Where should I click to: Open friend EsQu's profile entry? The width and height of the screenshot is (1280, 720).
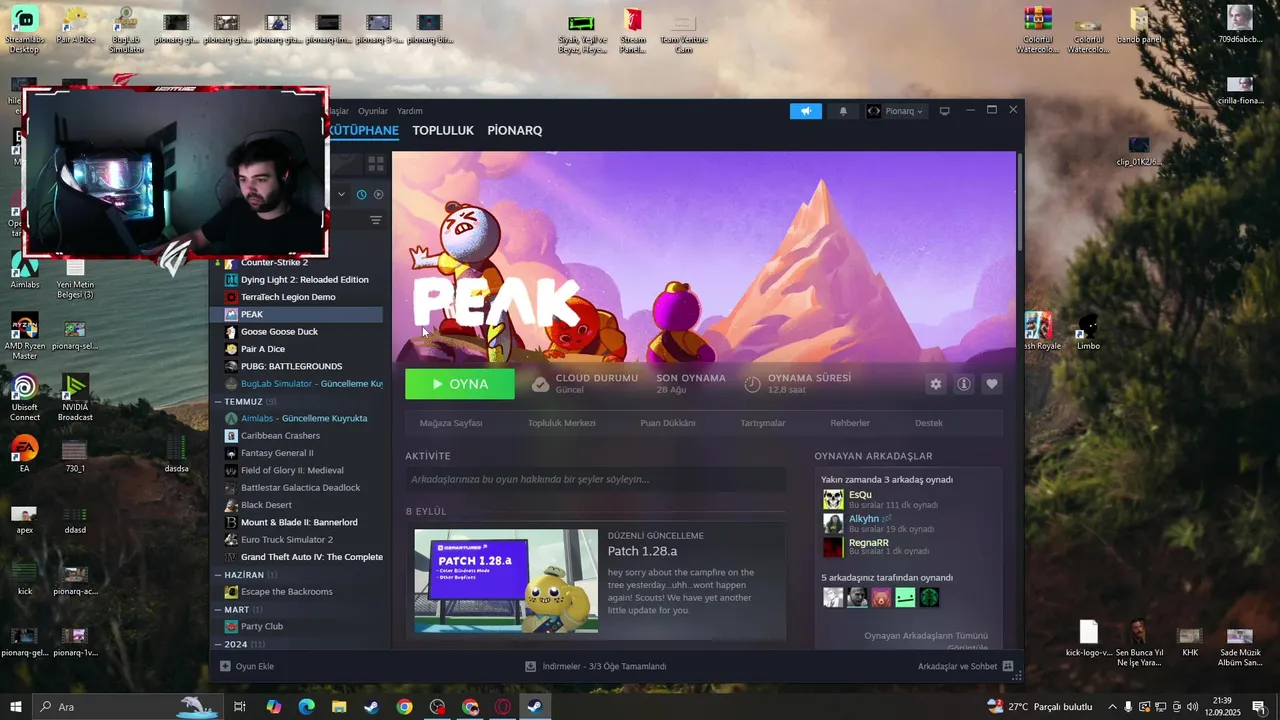(880, 499)
